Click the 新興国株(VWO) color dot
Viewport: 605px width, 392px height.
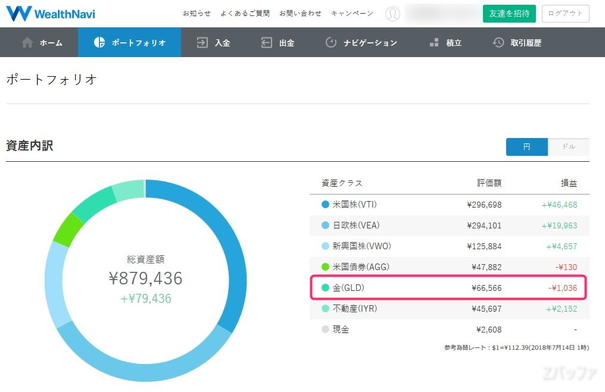[325, 246]
